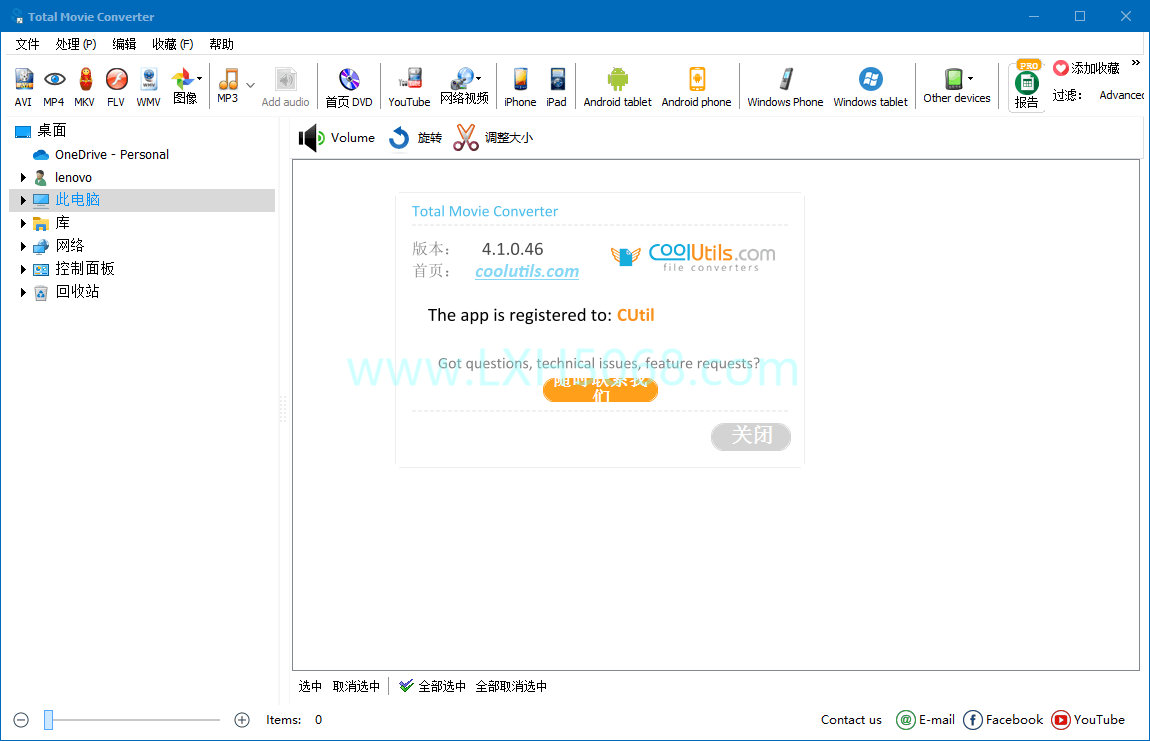Viewport: 1150px width, 741px height.
Task: Select MP3 audio format icon
Action: pyautogui.click(x=227, y=87)
